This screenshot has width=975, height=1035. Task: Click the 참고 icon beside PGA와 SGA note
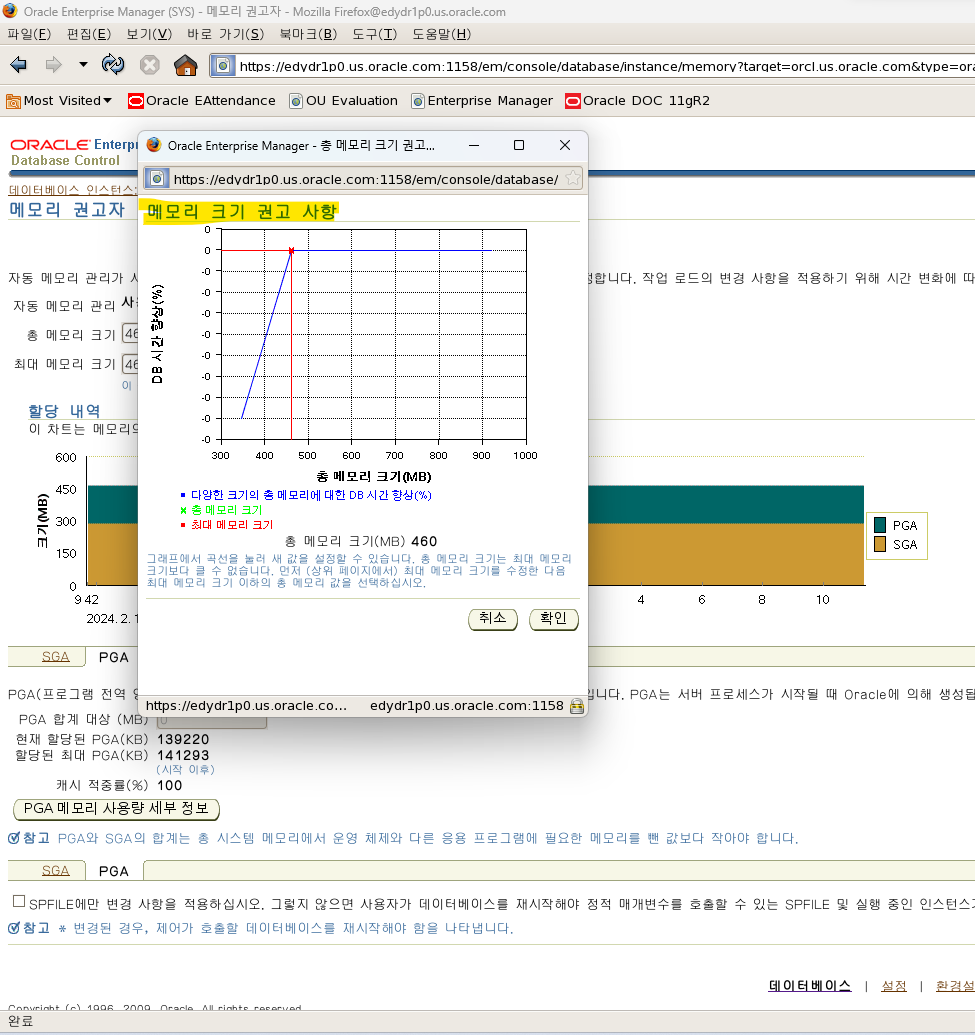(14, 838)
